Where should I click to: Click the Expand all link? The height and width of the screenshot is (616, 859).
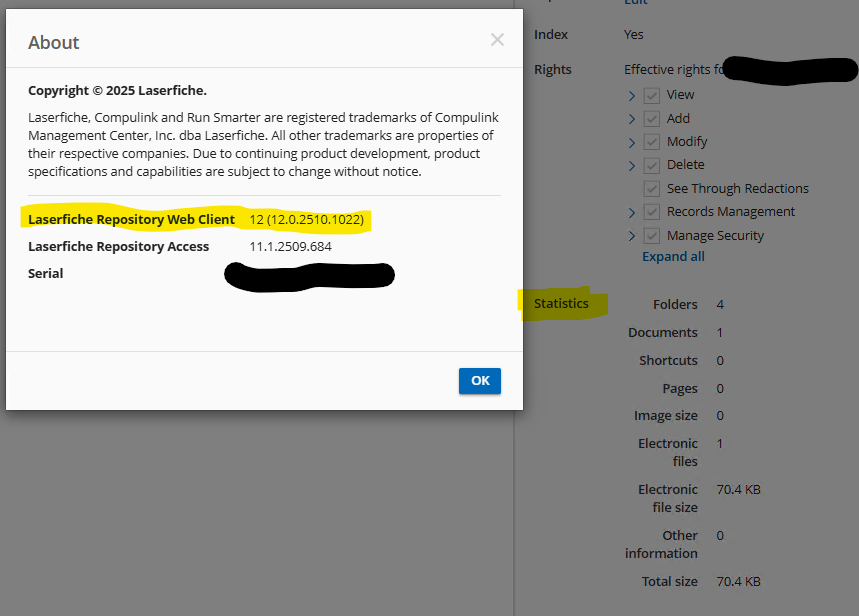pos(673,256)
